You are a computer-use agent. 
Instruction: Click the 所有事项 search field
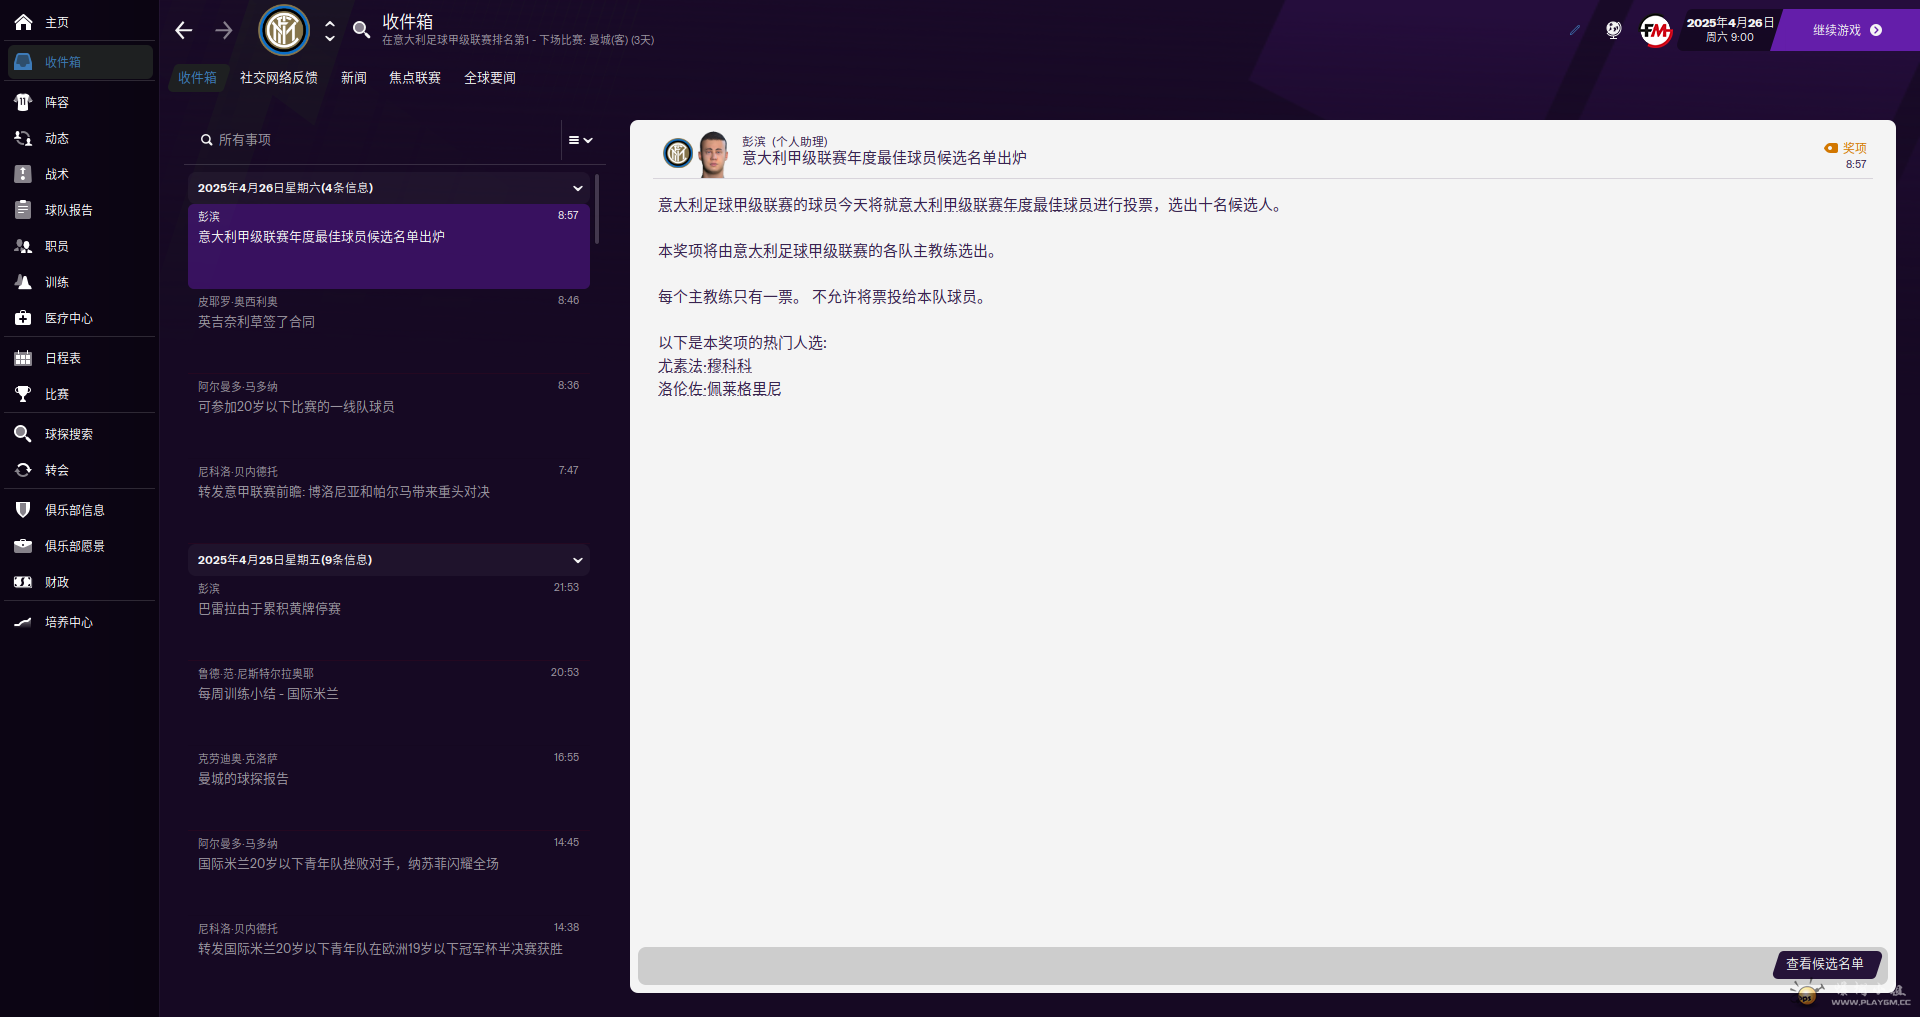click(x=380, y=140)
